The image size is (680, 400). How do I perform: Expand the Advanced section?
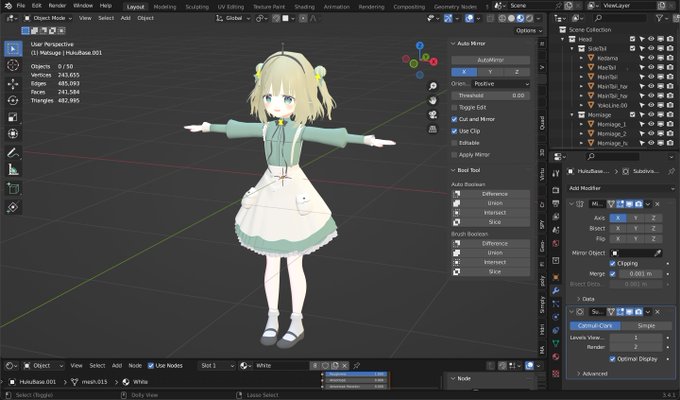pyautogui.click(x=592, y=374)
